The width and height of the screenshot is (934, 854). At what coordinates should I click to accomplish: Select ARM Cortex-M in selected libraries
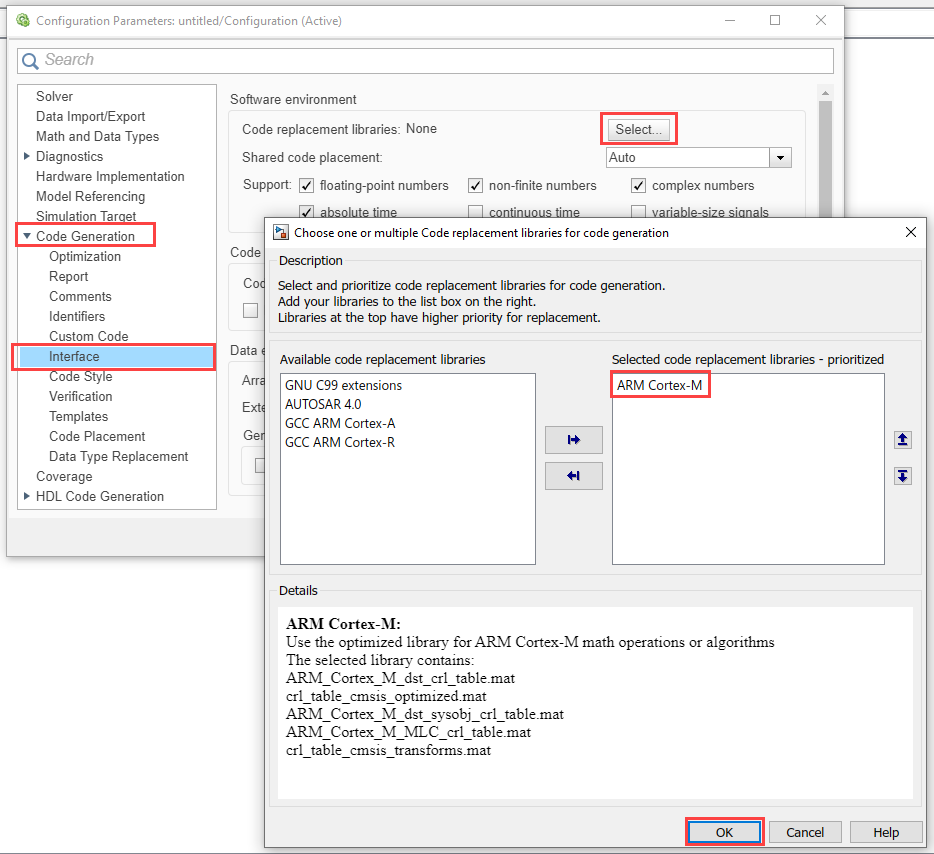pyautogui.click(x=659, y=385)
